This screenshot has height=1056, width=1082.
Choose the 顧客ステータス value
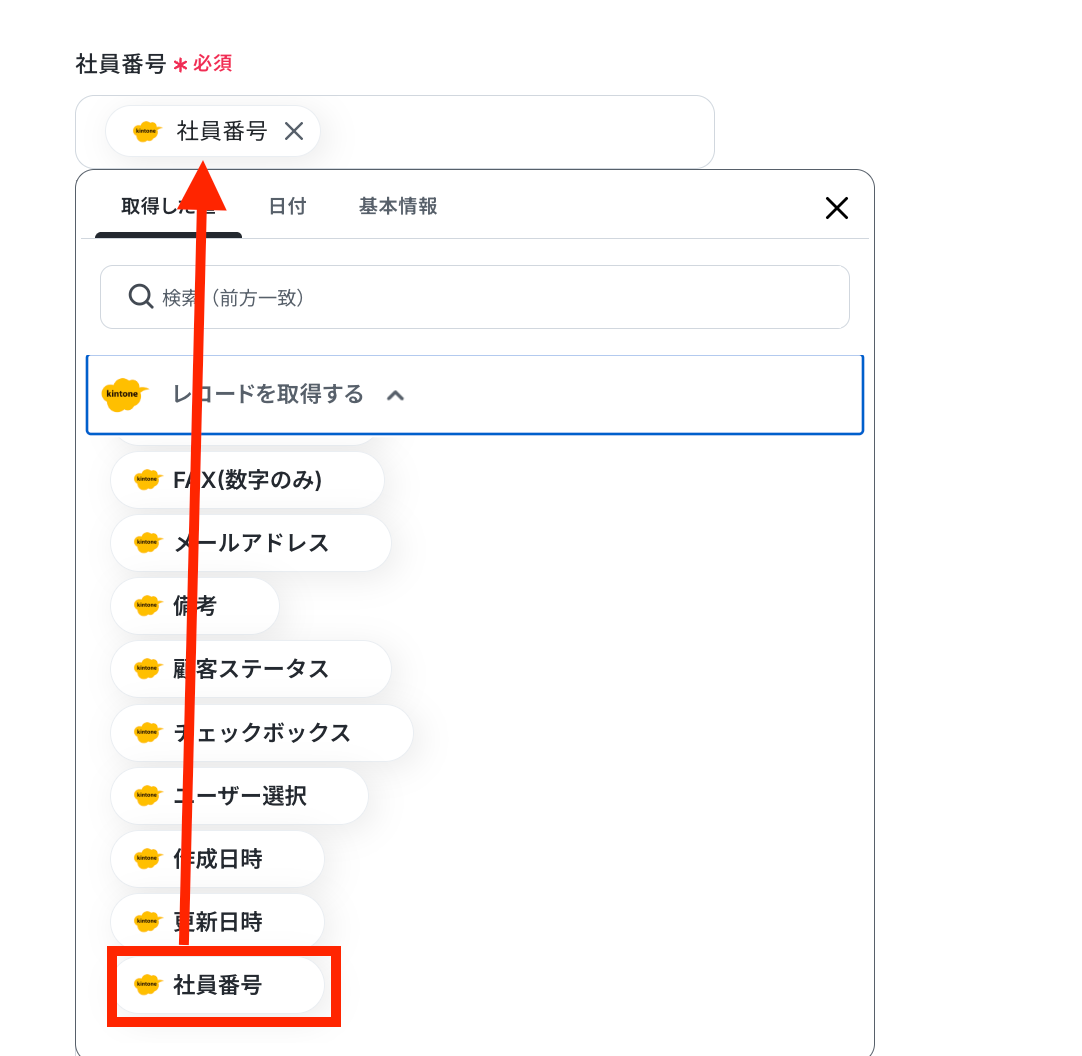[251, 669]
